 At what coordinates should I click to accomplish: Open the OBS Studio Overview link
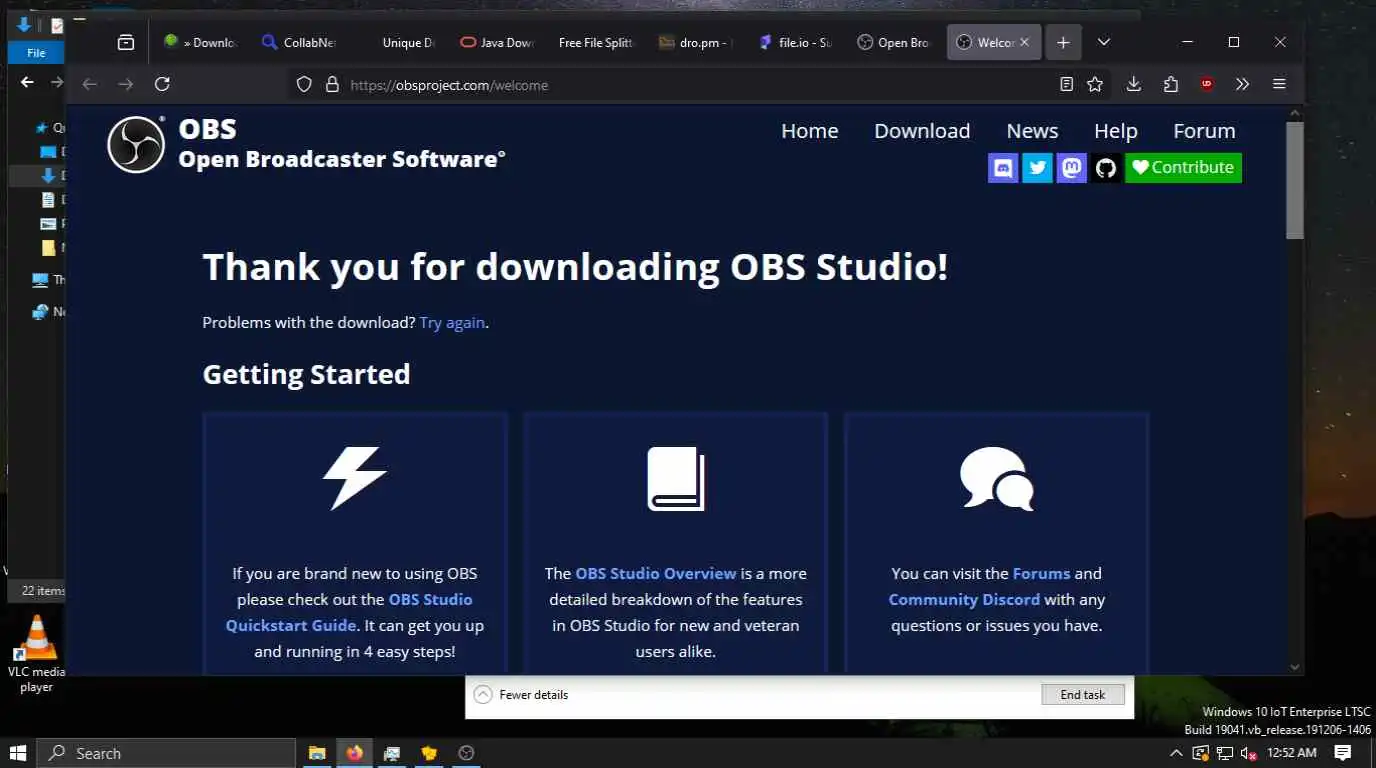pyautogui.click(x=656, y=574)
